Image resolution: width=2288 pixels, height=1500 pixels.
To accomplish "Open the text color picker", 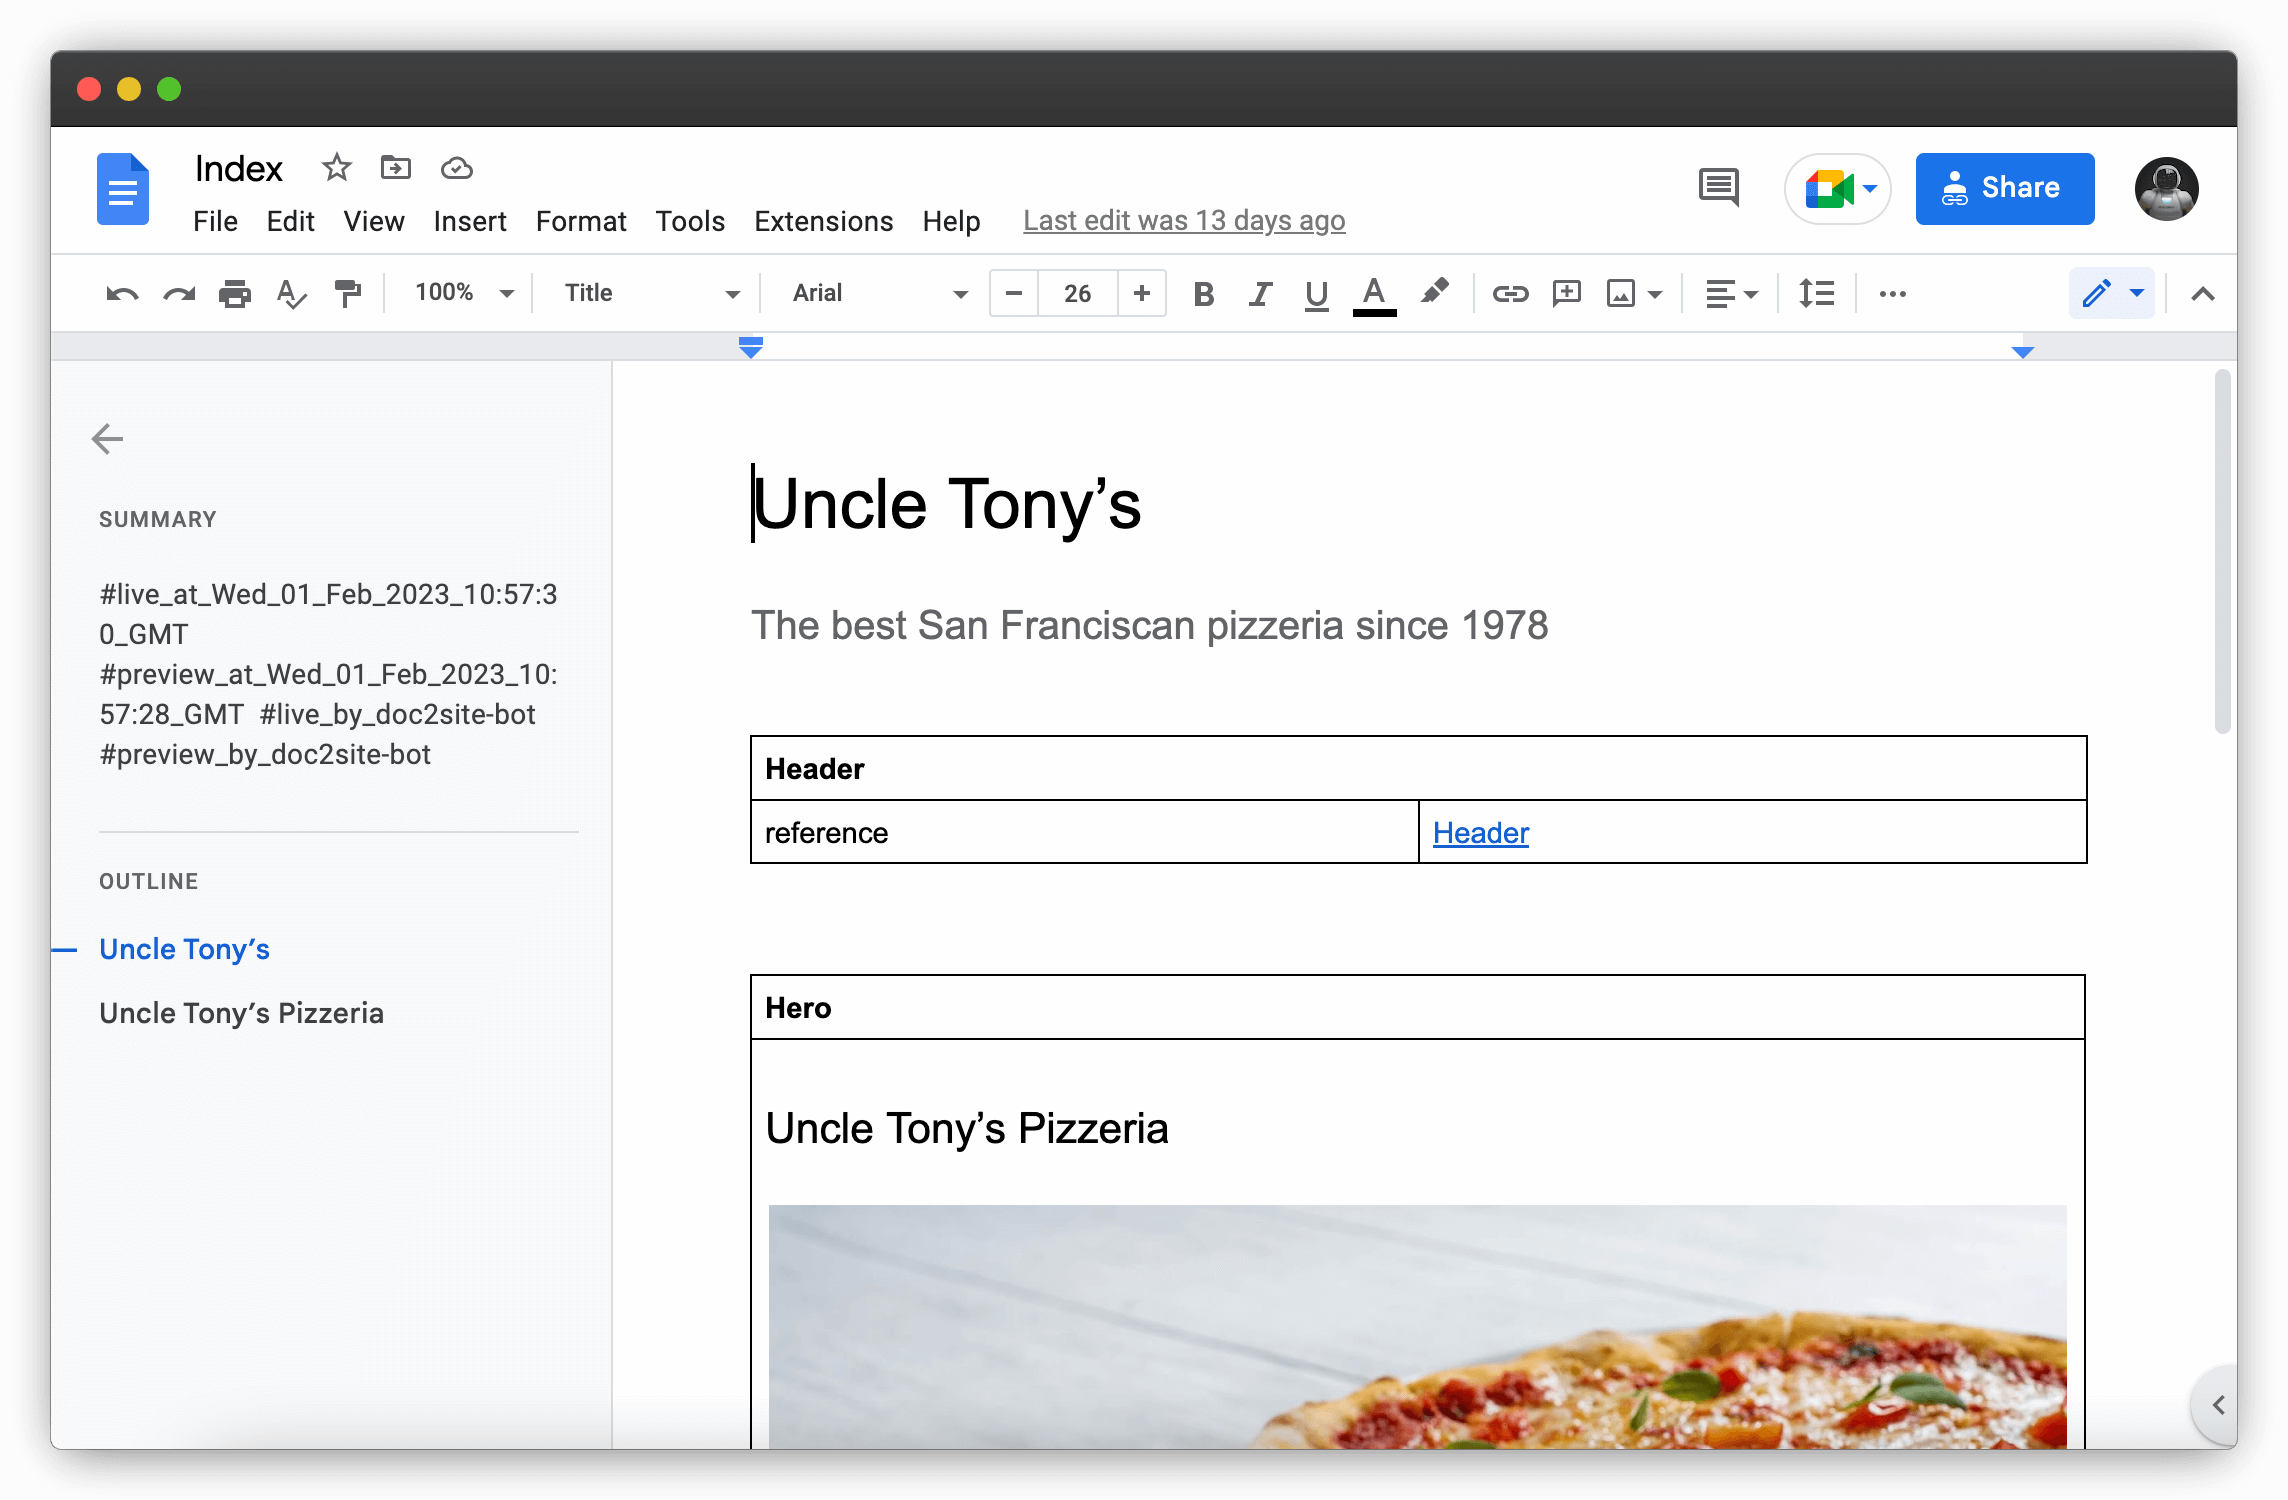I will (x=1374, y=293).
